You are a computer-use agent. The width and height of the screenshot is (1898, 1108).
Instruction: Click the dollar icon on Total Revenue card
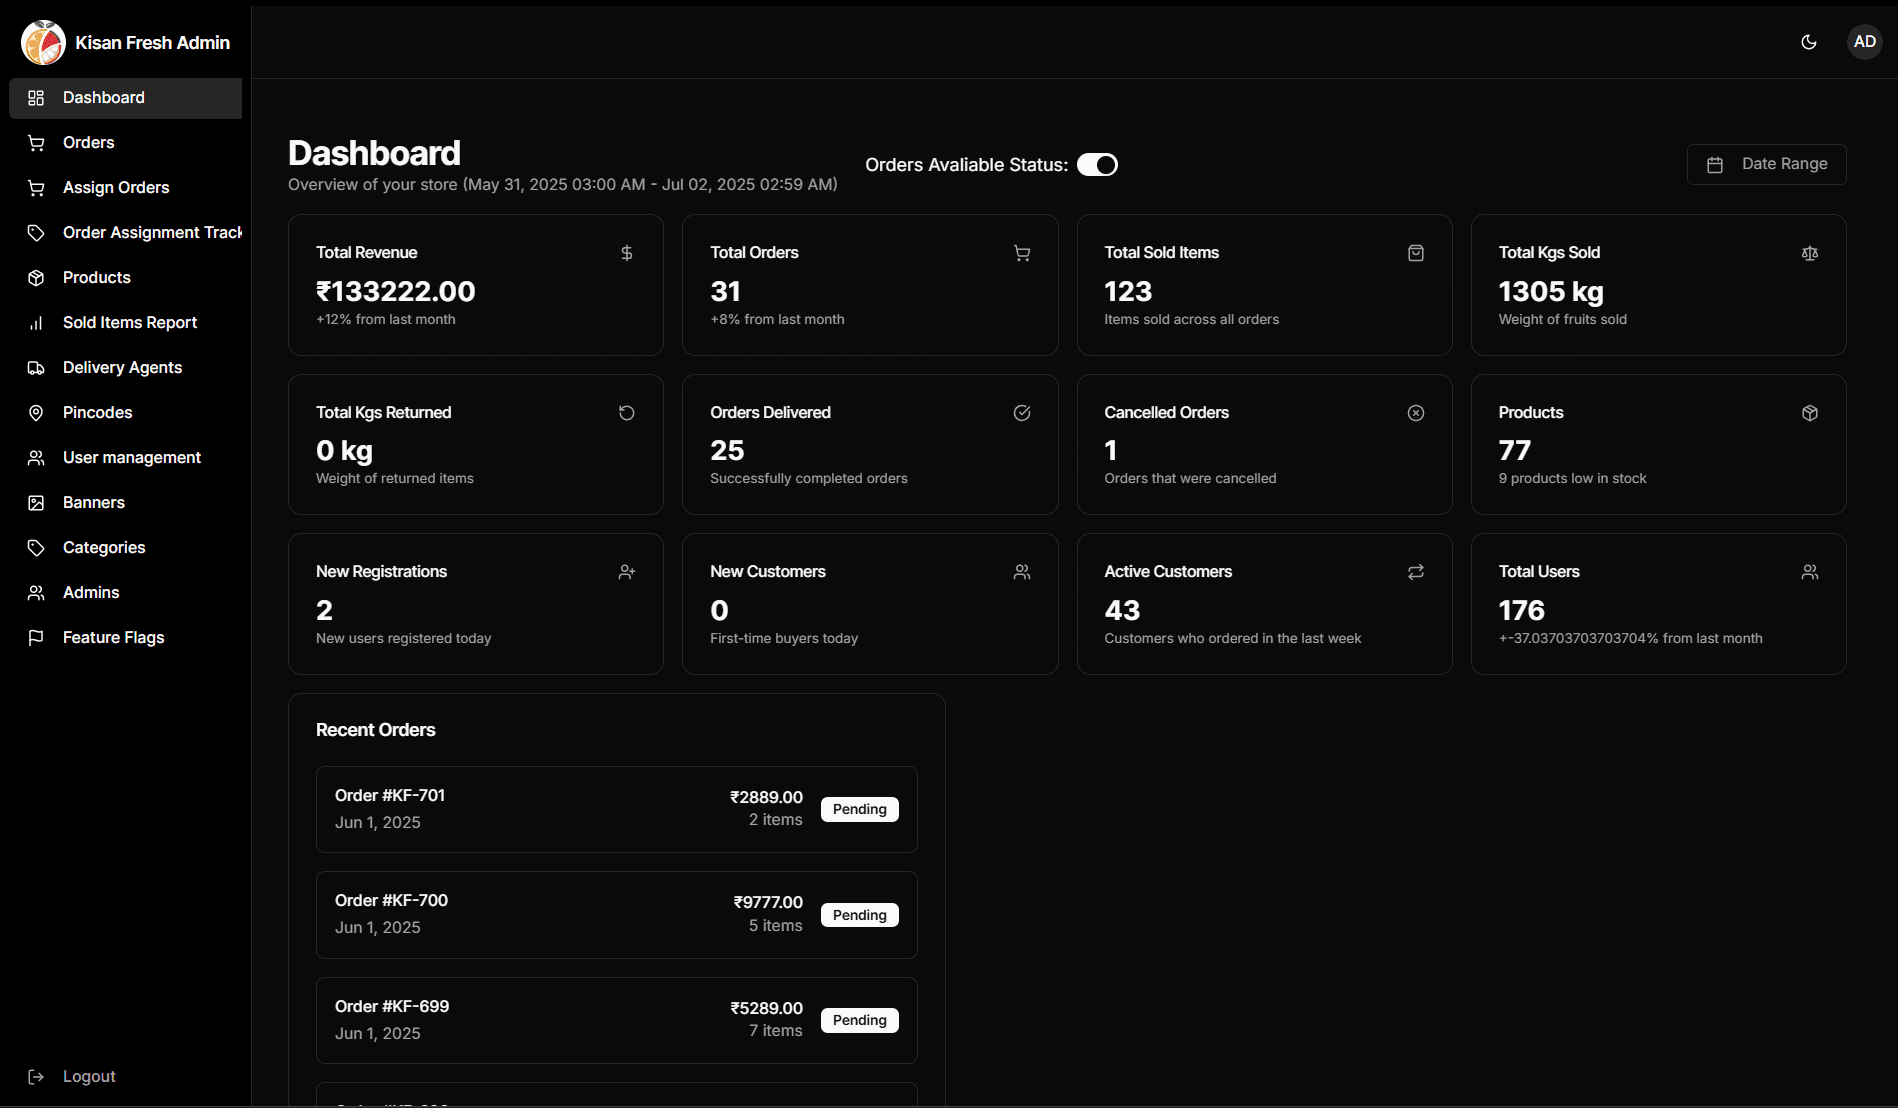[627, 253]
